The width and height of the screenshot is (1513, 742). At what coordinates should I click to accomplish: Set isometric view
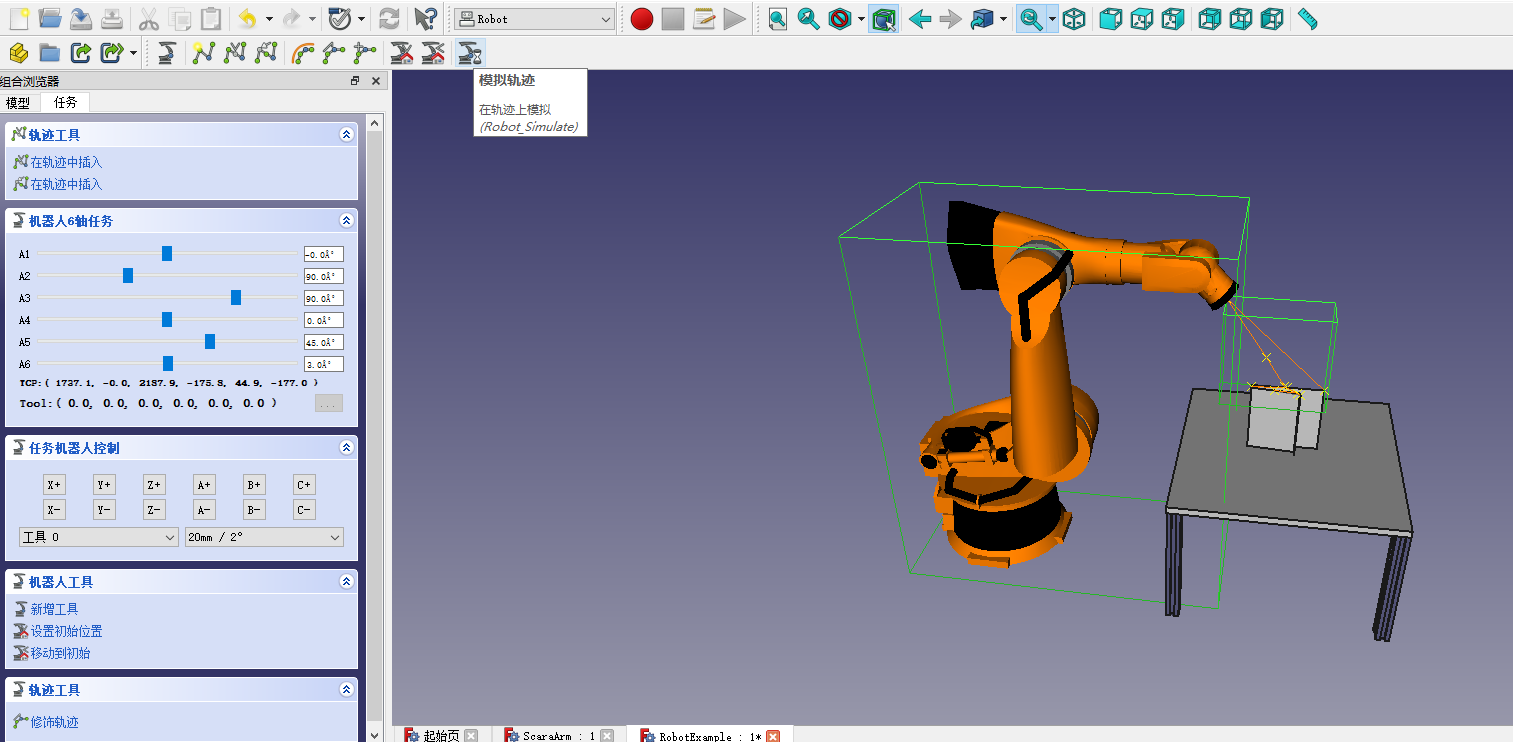(x=1074, y=18)
